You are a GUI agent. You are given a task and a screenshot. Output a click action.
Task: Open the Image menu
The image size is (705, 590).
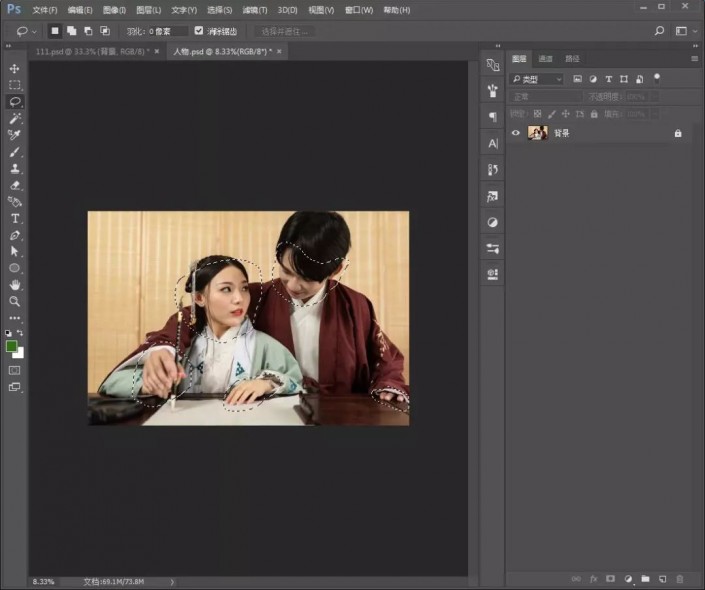pyautogui.click(x=114, y=10)
